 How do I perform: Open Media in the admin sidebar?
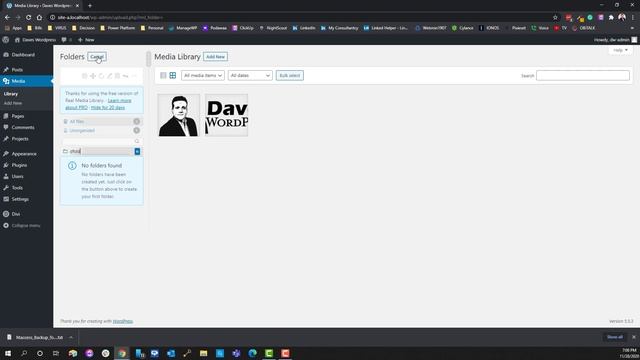tap(27, 81)
